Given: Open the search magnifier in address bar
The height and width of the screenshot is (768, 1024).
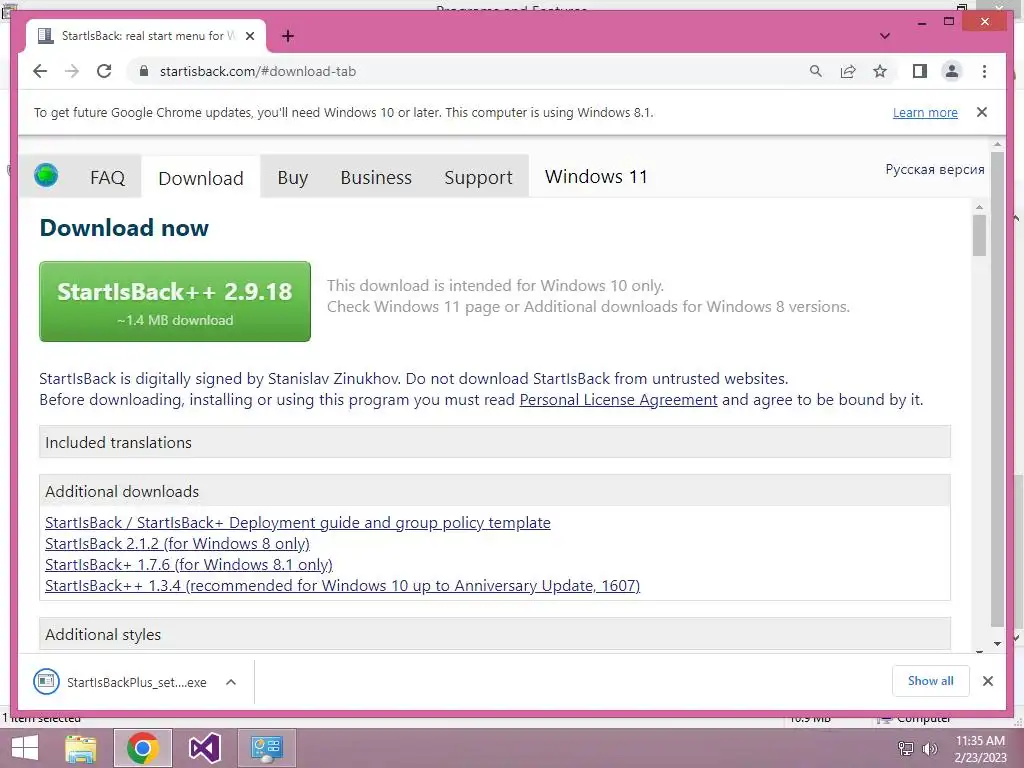Looking at the screenshot, I should pyautogui.click(x=815, y=71).
